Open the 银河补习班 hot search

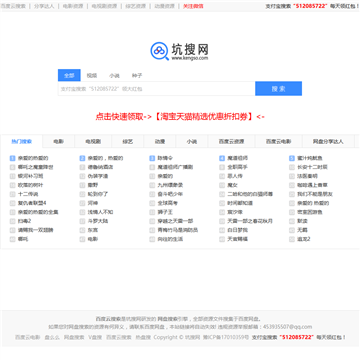(x=30, y=176)
